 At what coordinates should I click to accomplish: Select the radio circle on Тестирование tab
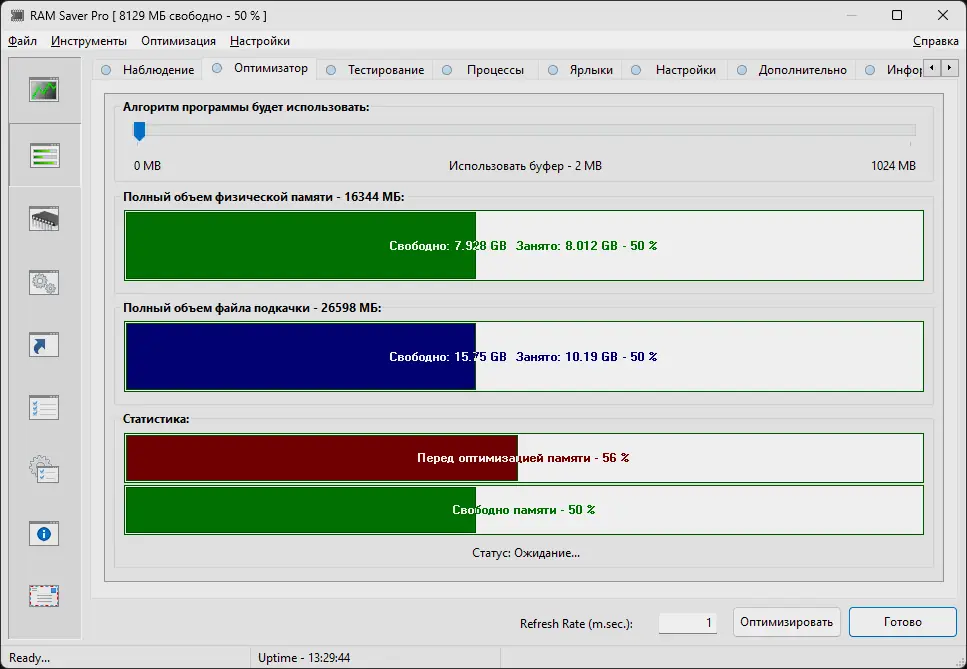pos(330,70)
